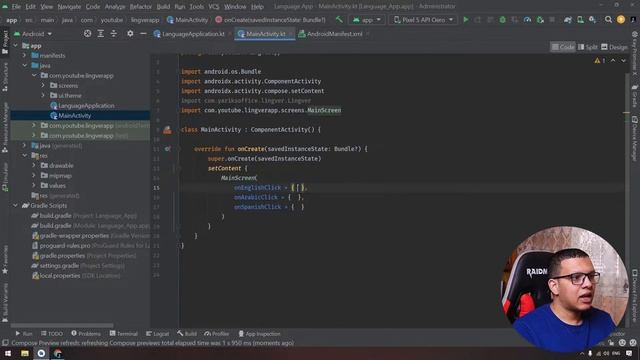Screen dimensions: 640x360
Task: Switch editor to Design view
Action: (614, 47)
